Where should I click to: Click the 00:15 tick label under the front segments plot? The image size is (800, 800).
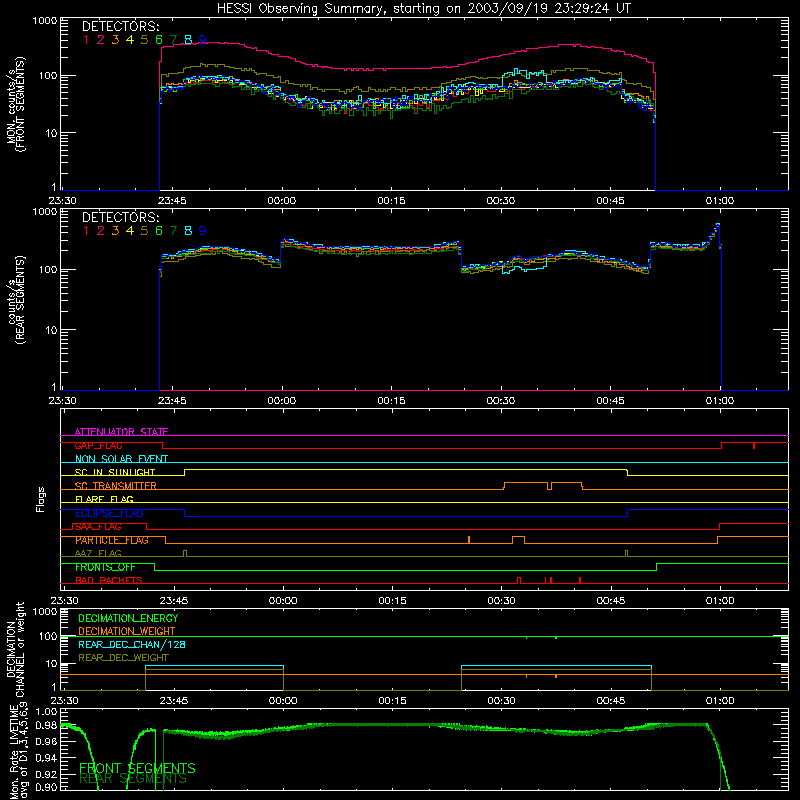coord(391,201)
